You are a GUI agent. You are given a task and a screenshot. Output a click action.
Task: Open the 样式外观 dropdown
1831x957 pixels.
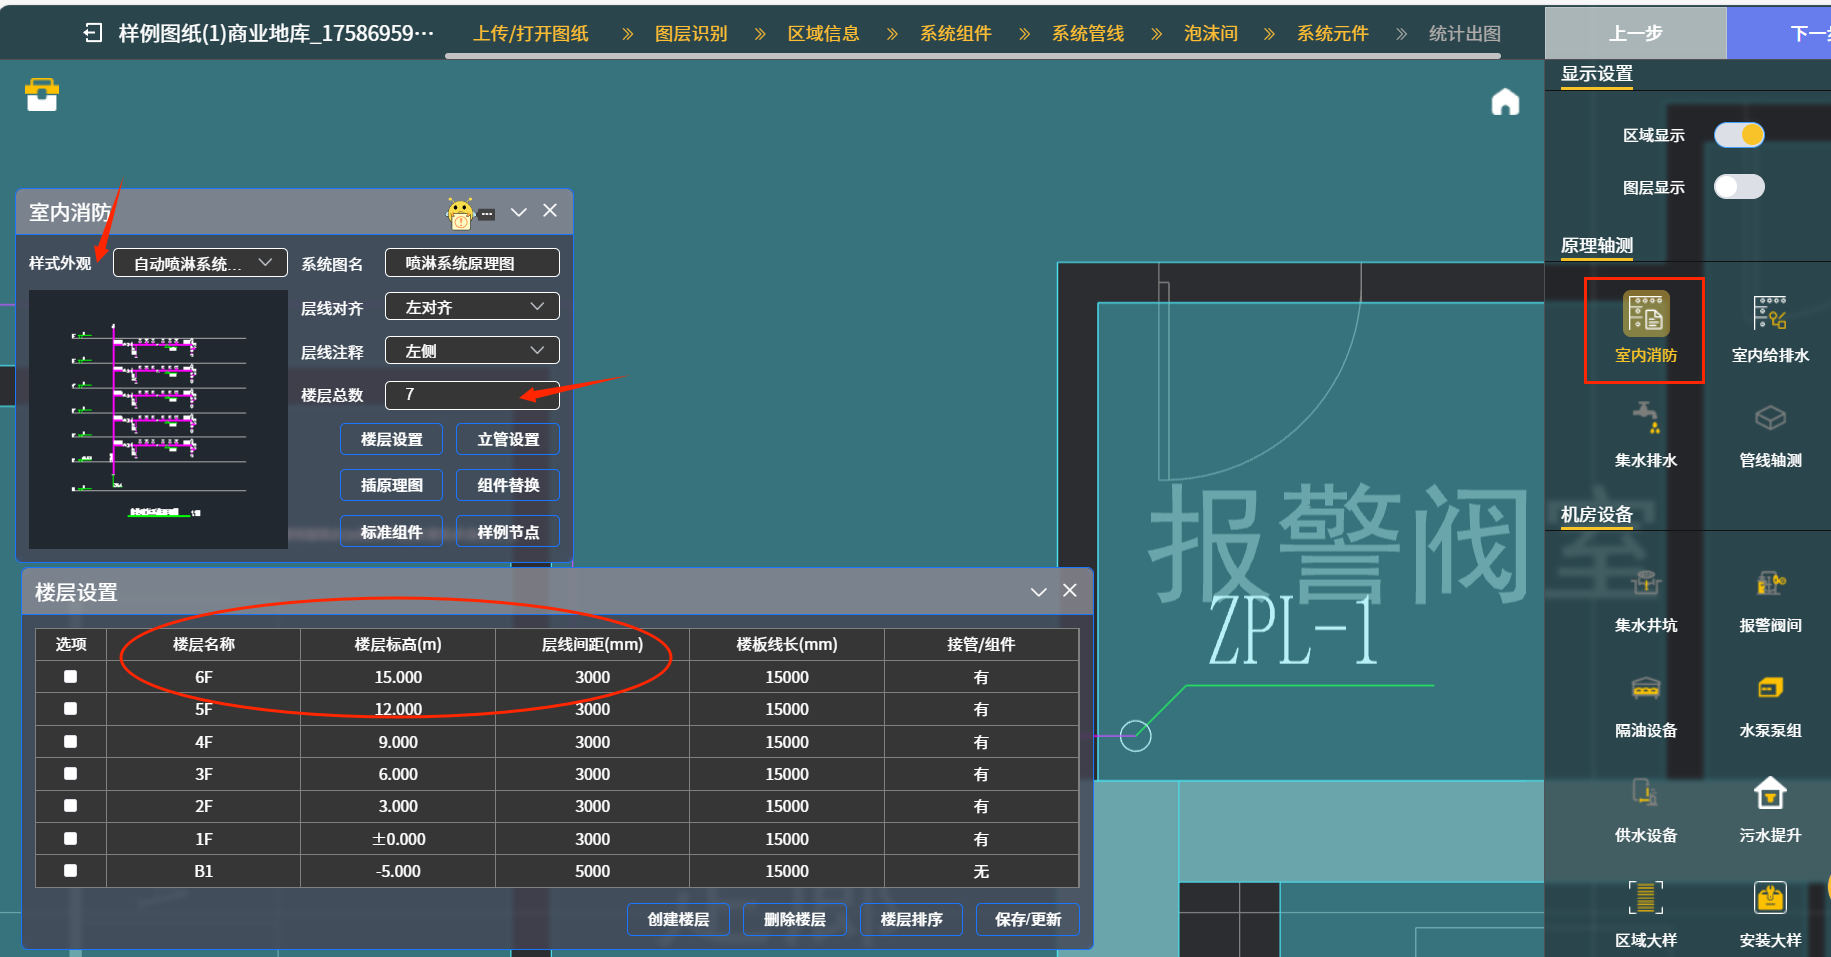pos(200,263)
